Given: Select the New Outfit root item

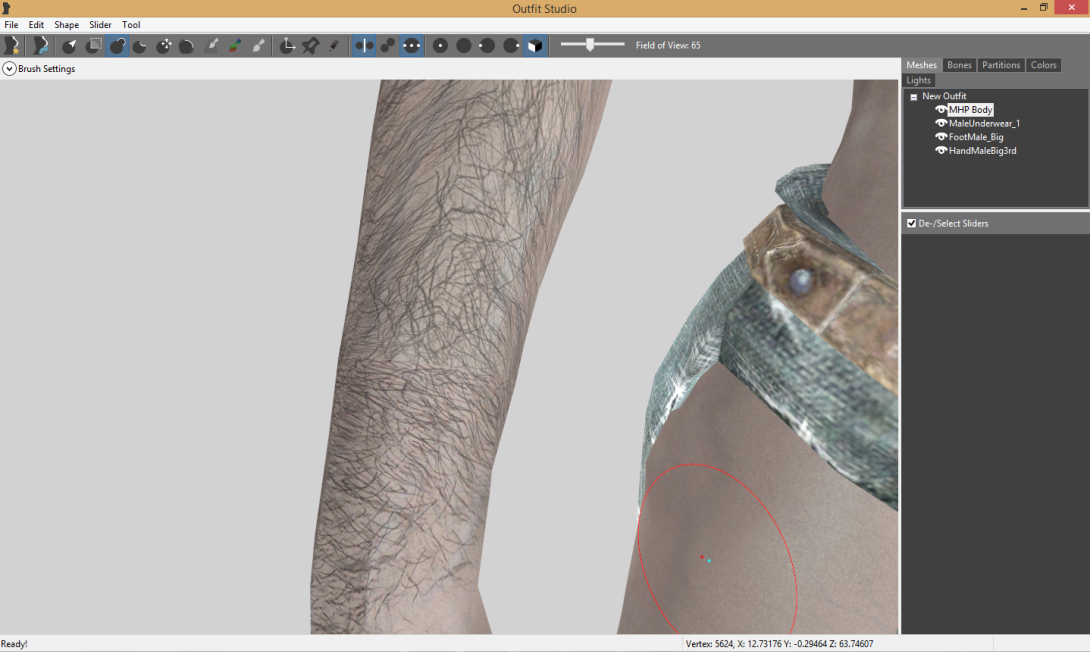Looking at the screenshot, I should (x=944, y=96).
